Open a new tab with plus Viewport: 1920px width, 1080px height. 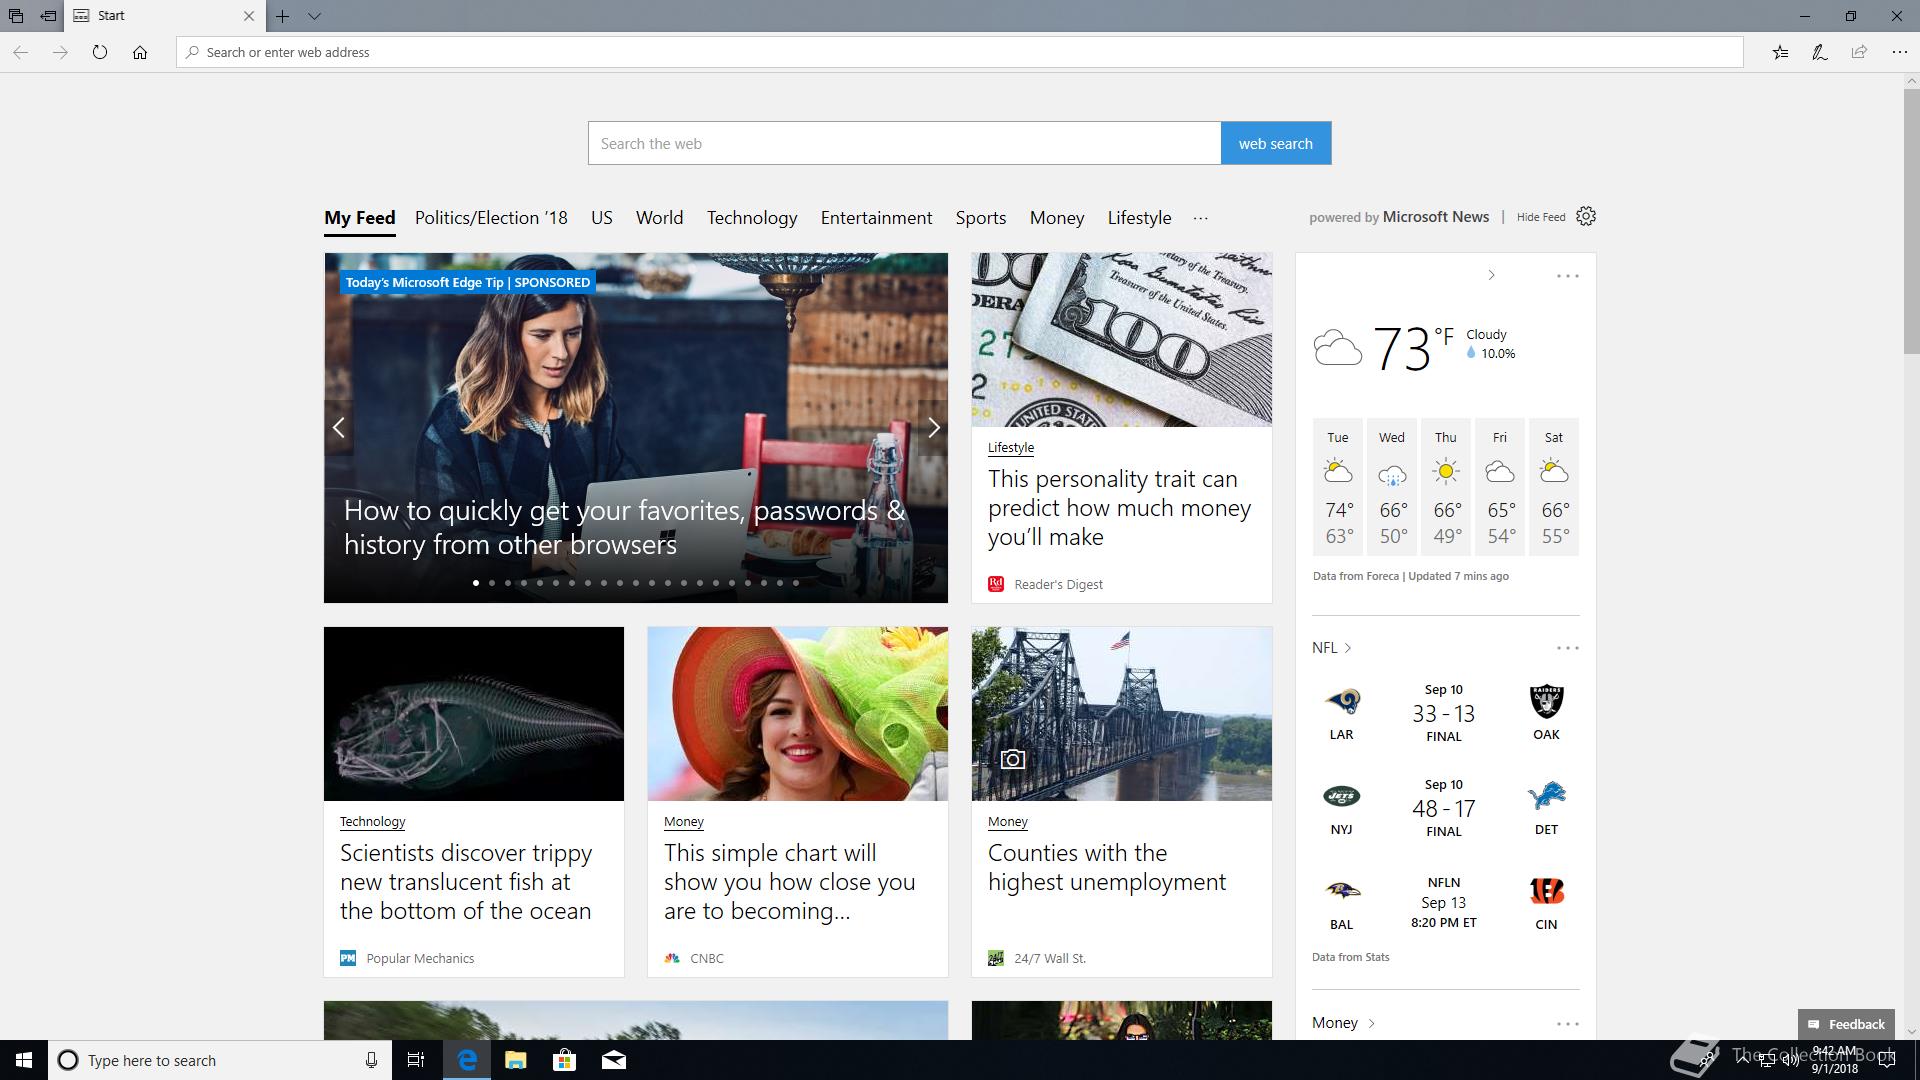[x=283, y=16]
